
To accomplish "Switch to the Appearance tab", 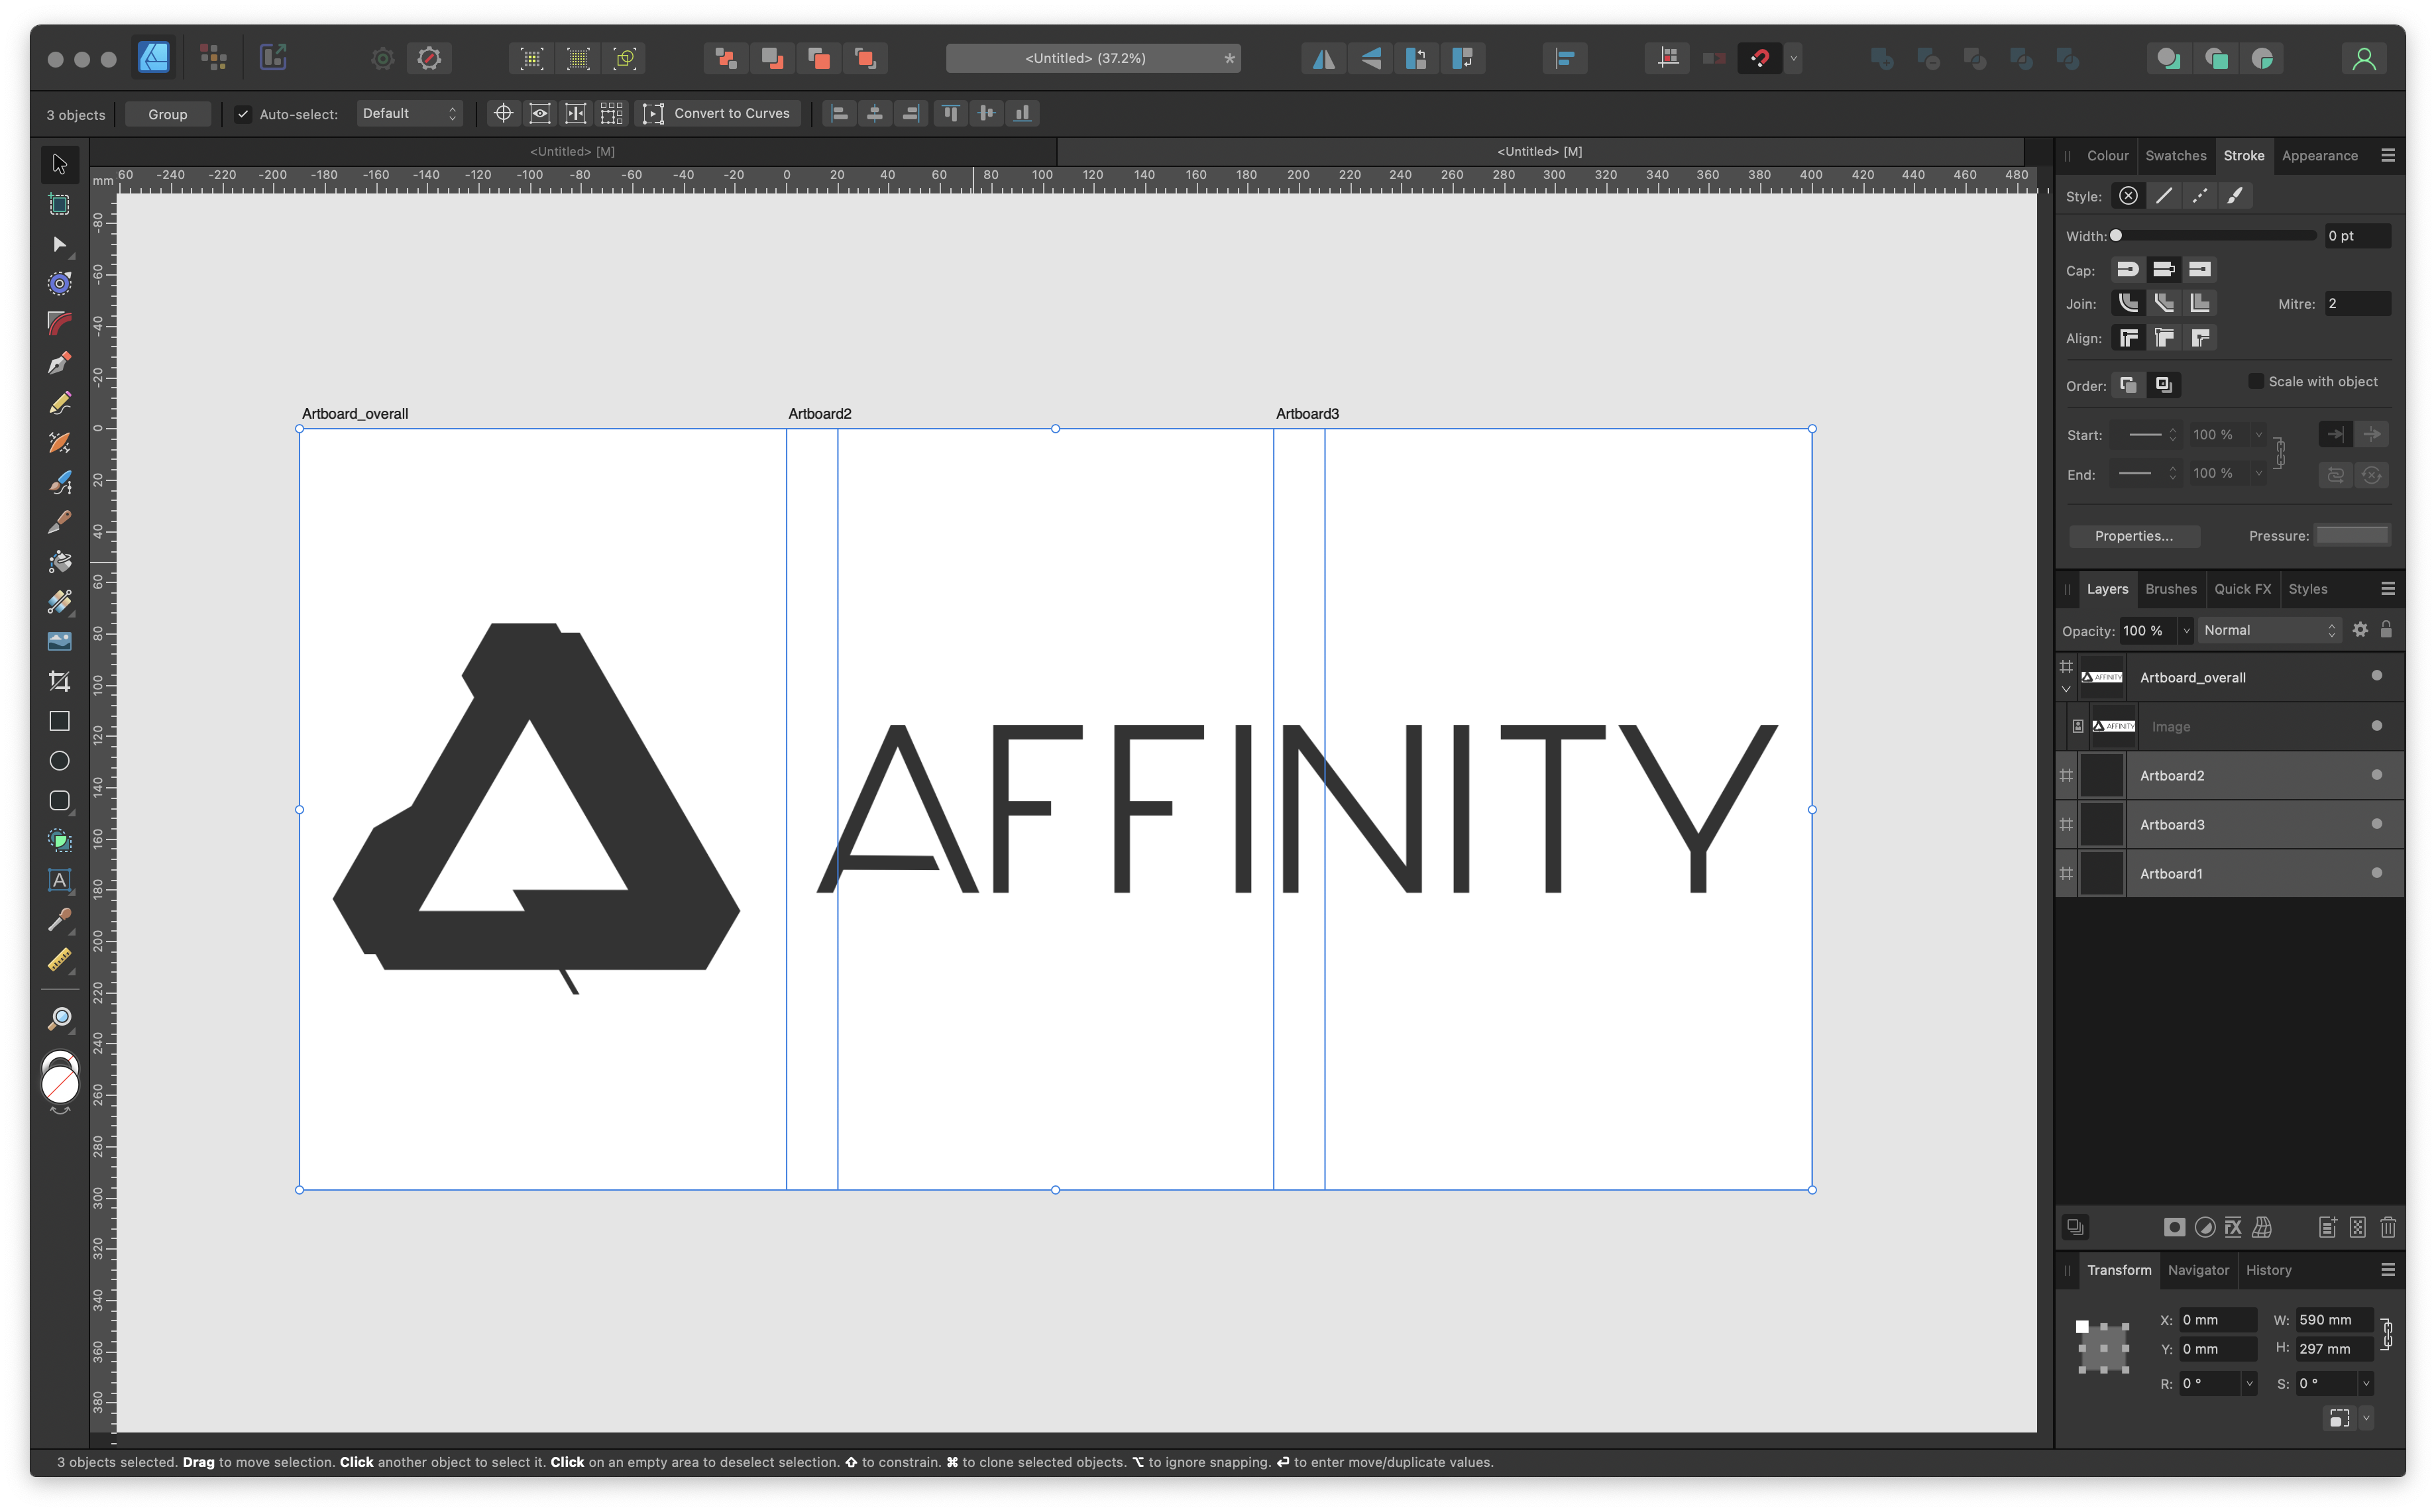I will (x=2319, y=156).
